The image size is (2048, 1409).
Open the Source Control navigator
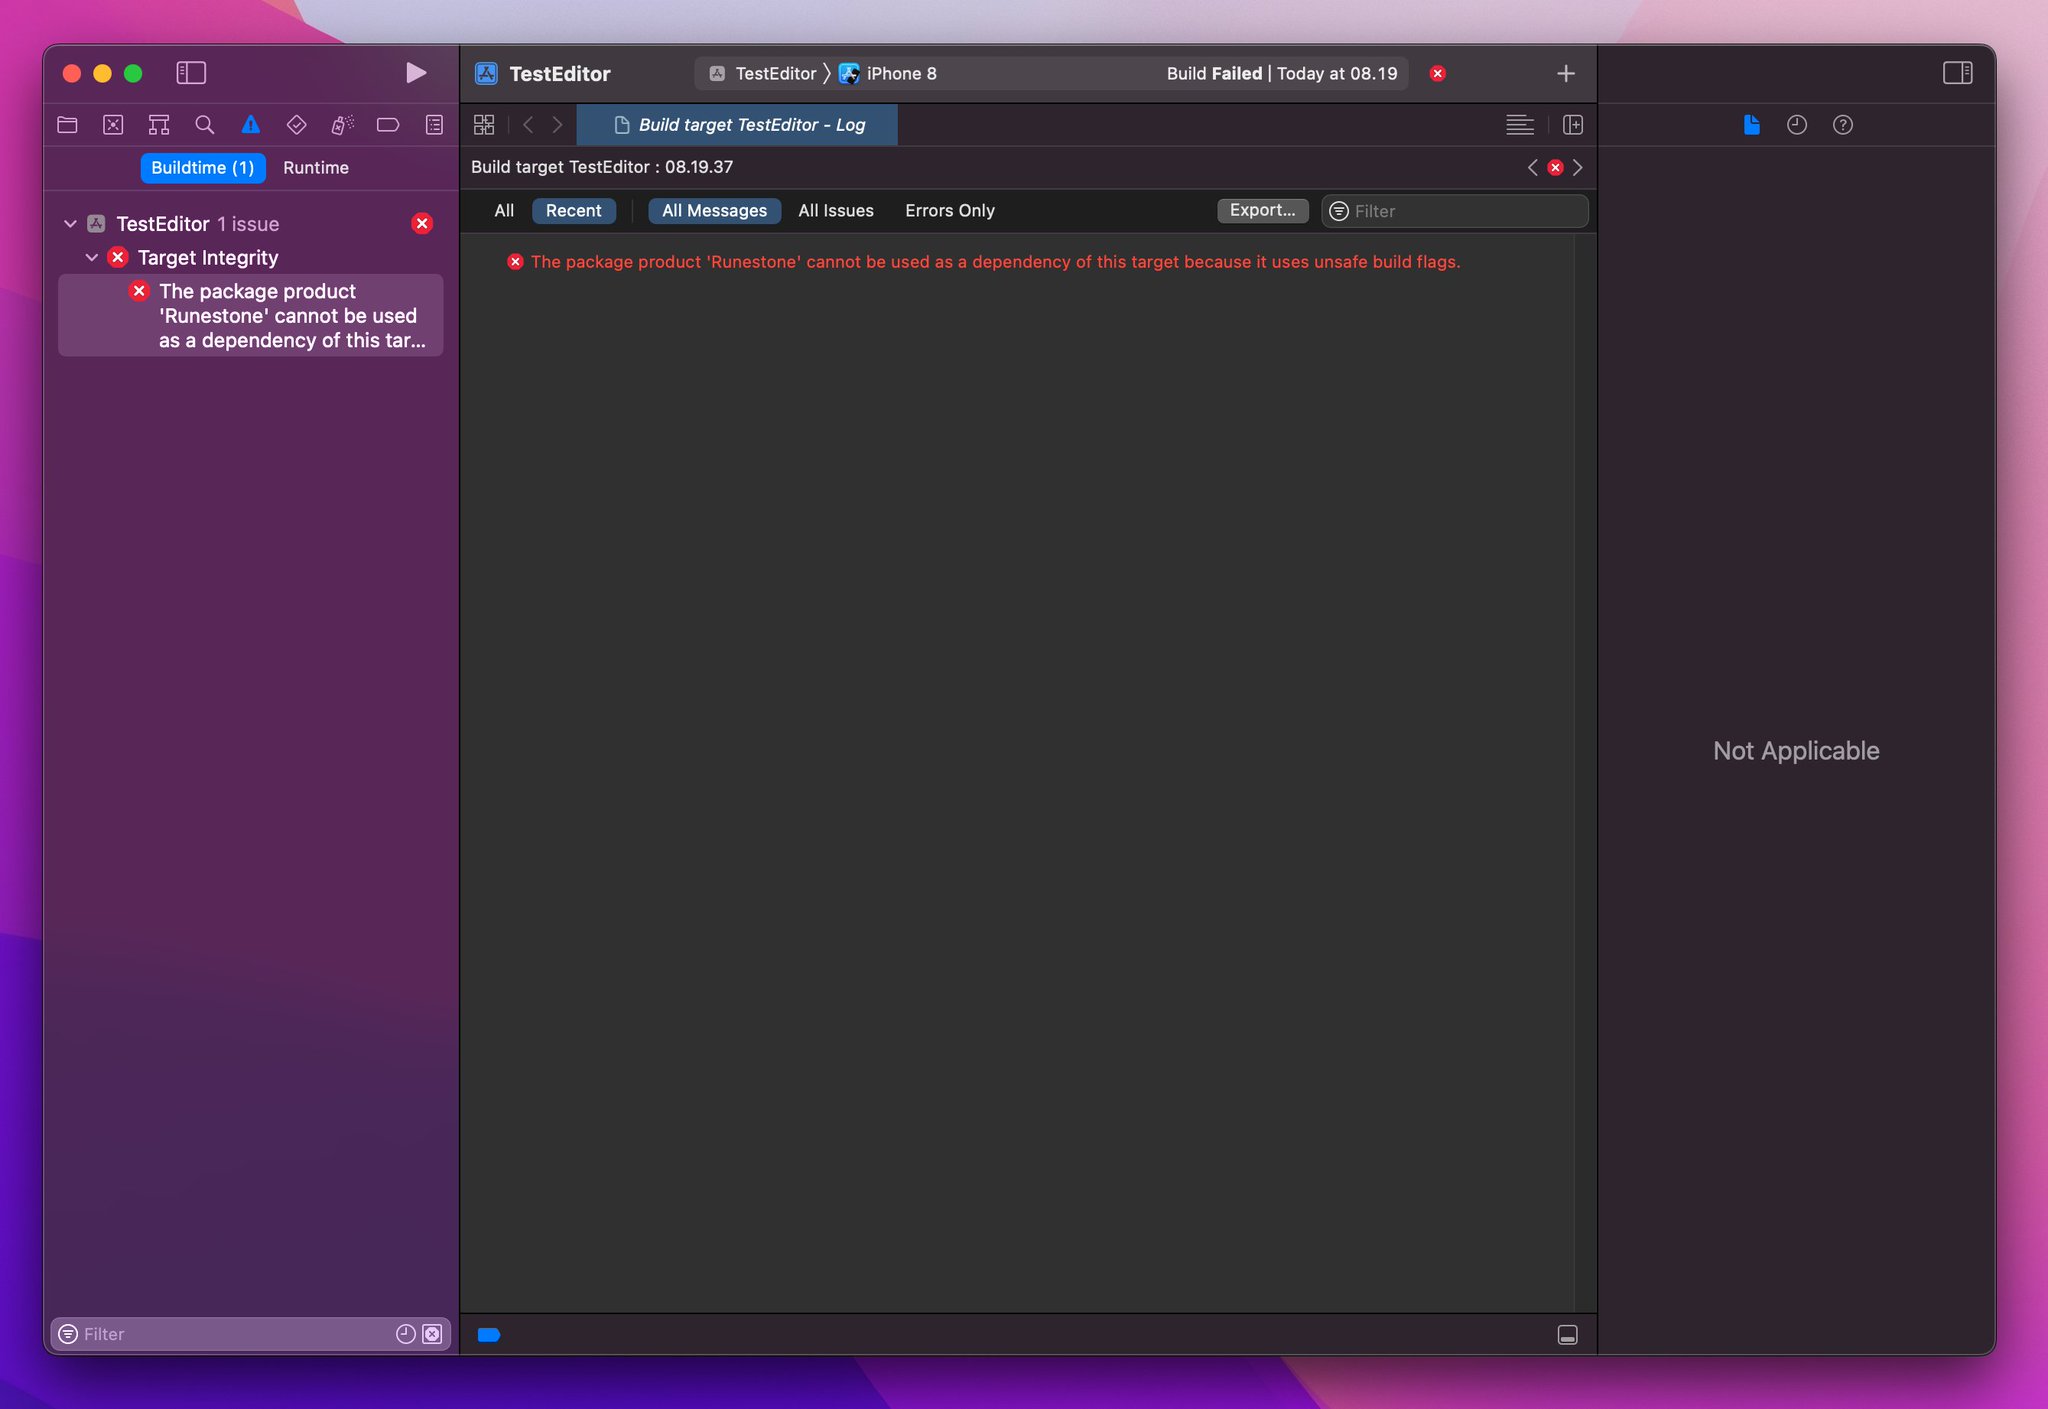[x=113, y=125]
